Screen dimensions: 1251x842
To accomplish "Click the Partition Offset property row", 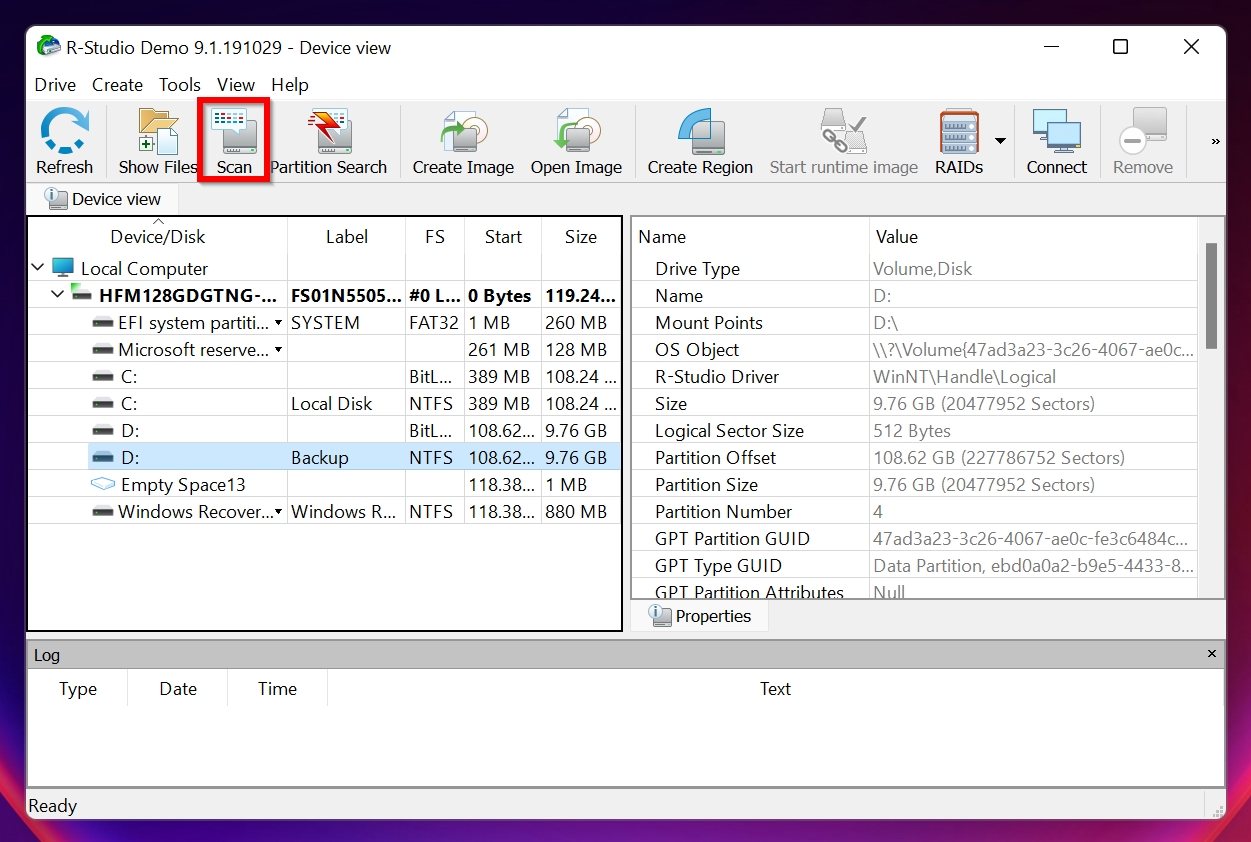I will [915, 458].
